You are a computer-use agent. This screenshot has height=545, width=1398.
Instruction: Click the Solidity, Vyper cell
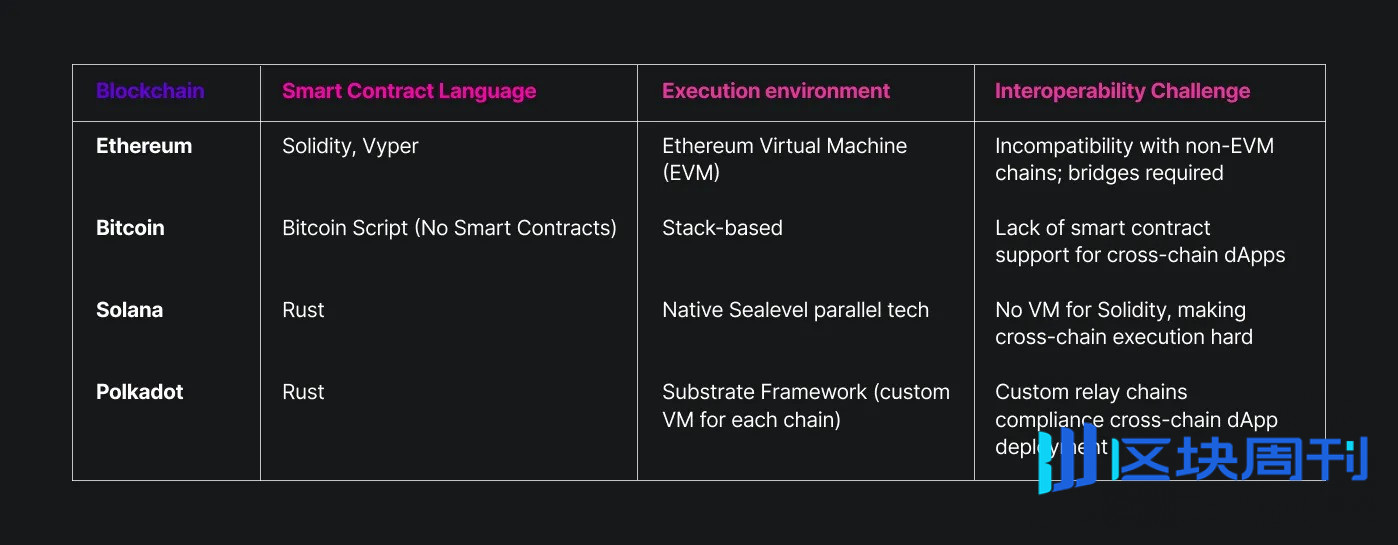click(x=350, y=146)
